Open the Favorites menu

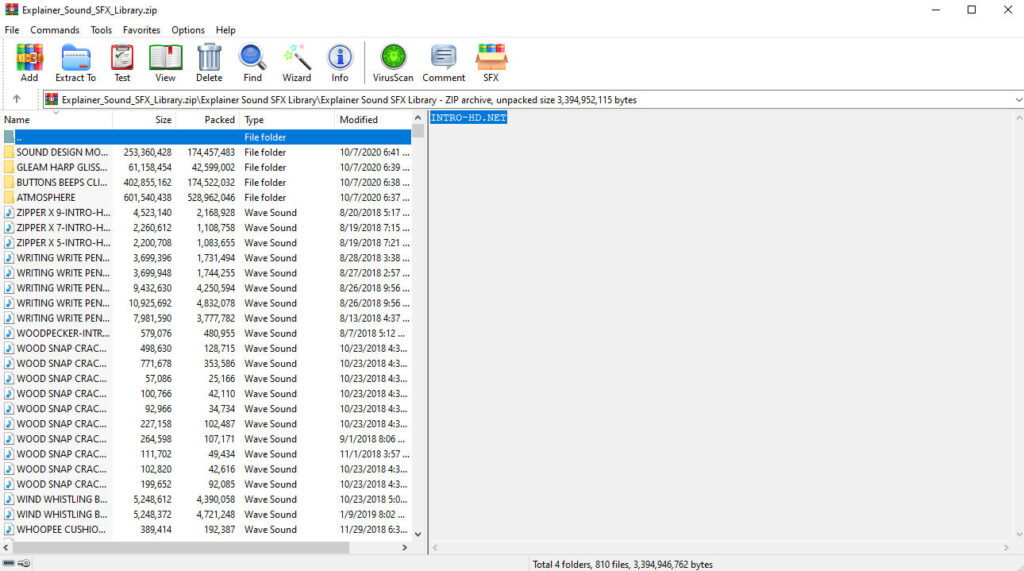click(x=142, y=30)
